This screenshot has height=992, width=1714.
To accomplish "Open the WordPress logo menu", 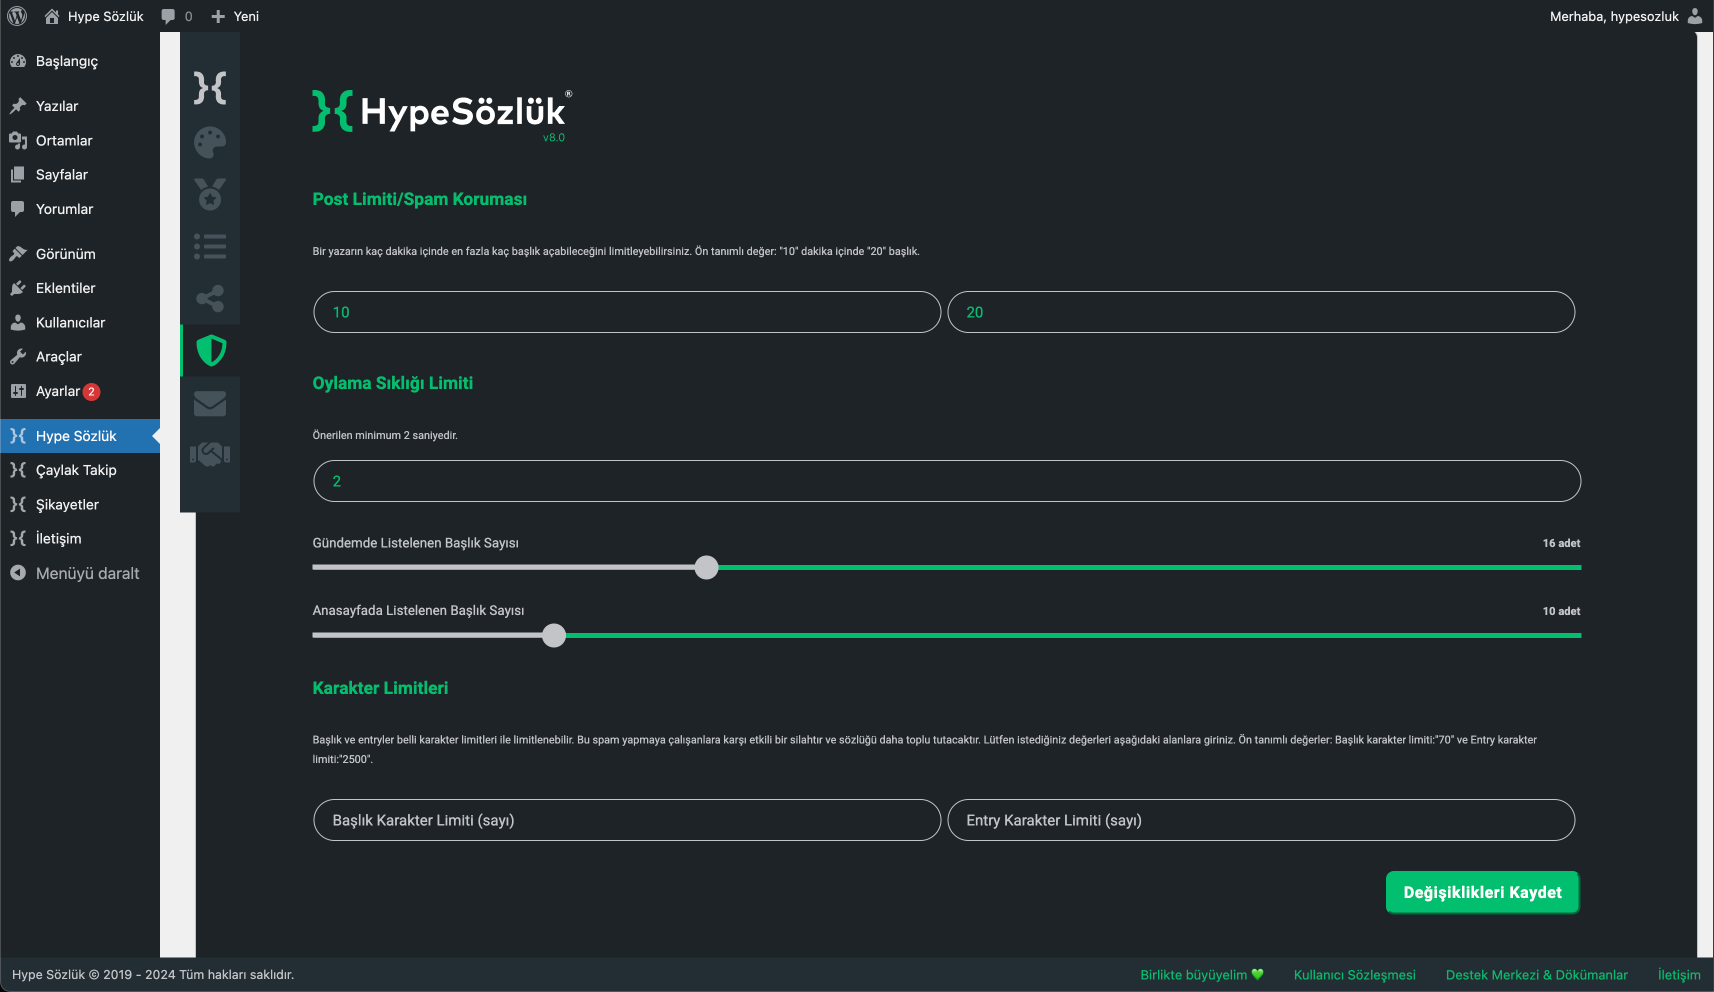I will point(17,16).
